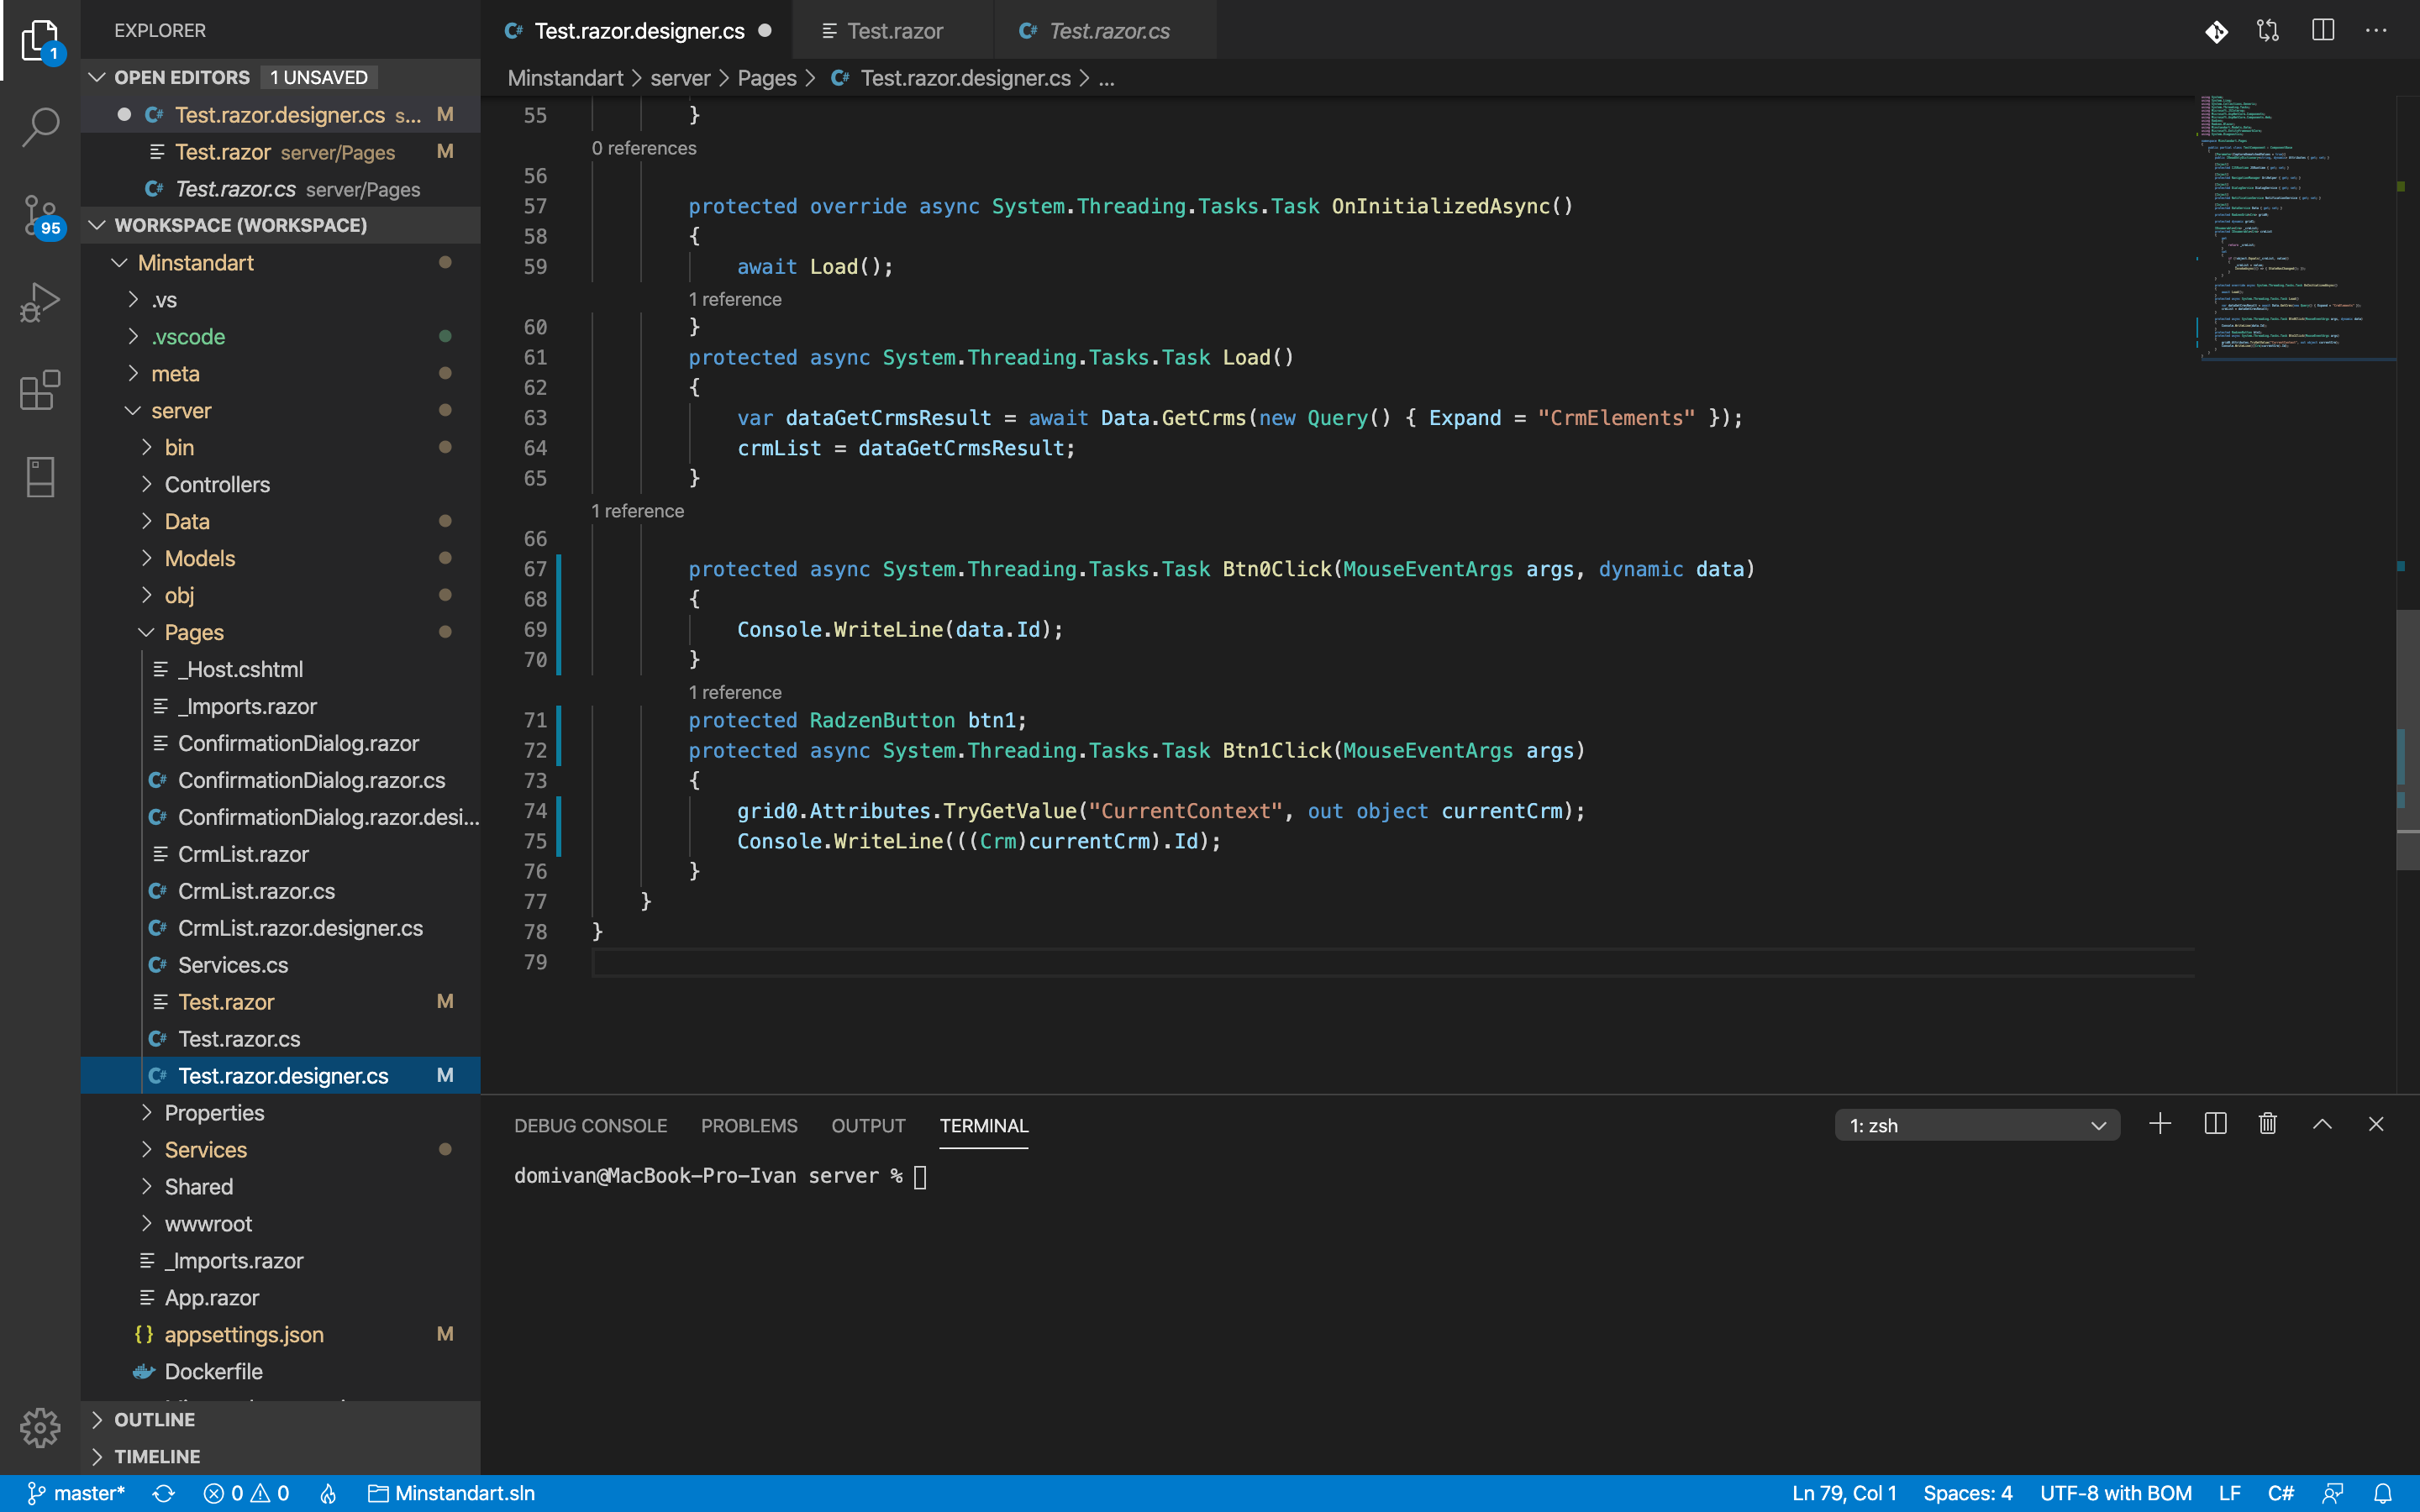This screenshot has height=1512, width=2420.
Task: Click the master* branch in status bar
Action: 76,1493
